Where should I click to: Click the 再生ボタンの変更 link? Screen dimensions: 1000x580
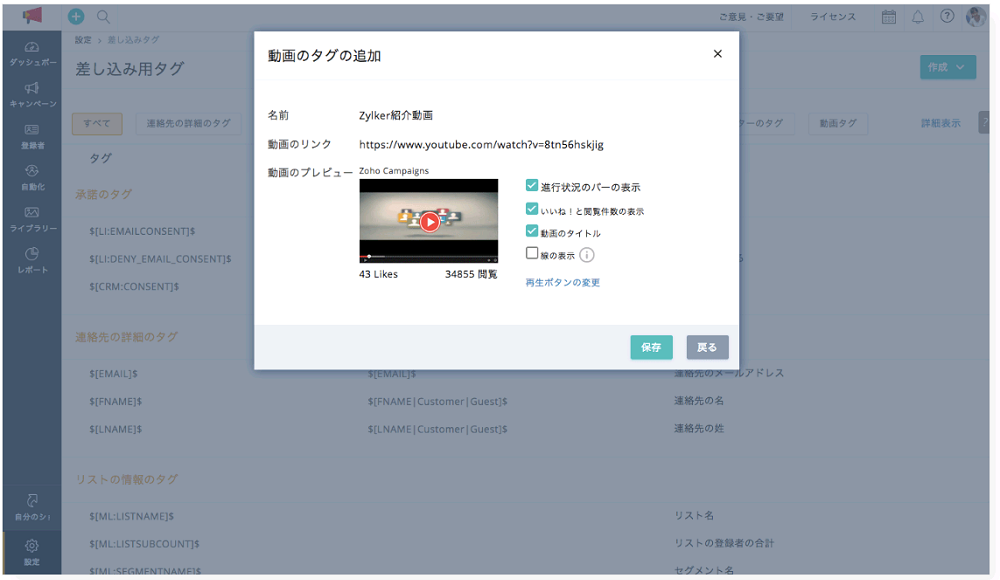pyautogui.click(x=562, y=283)
